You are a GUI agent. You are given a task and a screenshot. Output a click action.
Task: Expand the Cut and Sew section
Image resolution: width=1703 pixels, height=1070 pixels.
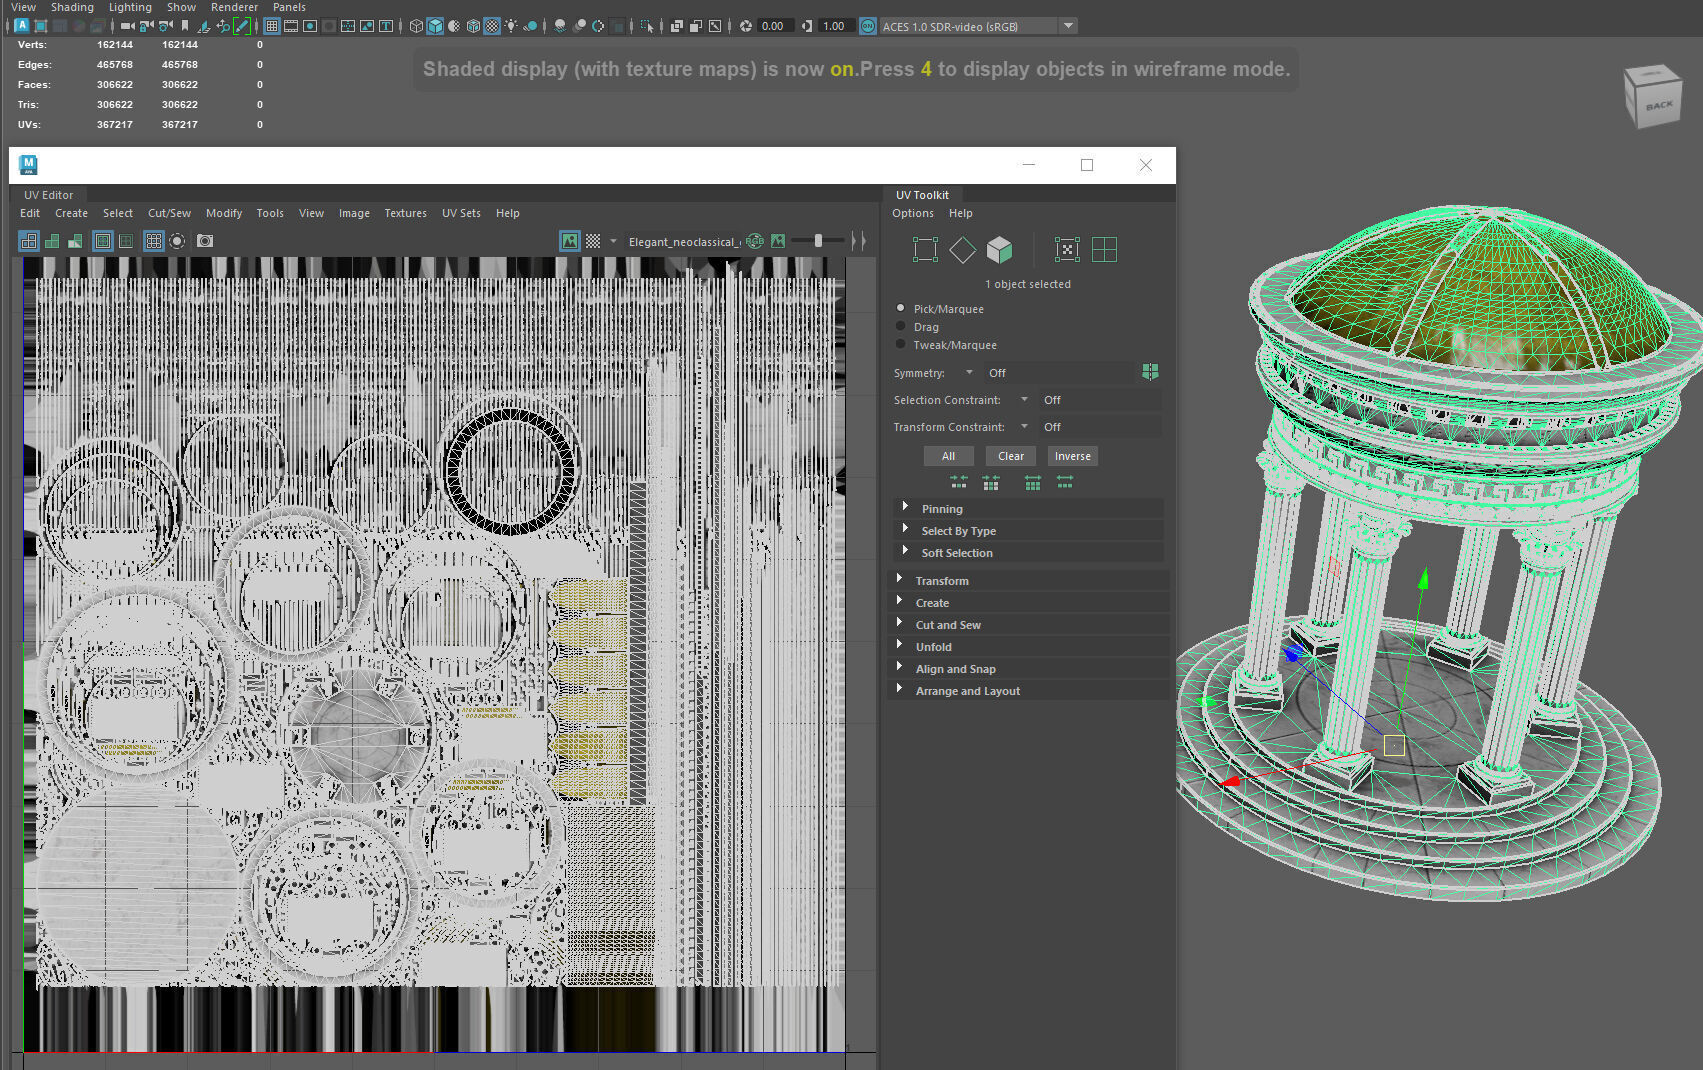coord(1028,625)
